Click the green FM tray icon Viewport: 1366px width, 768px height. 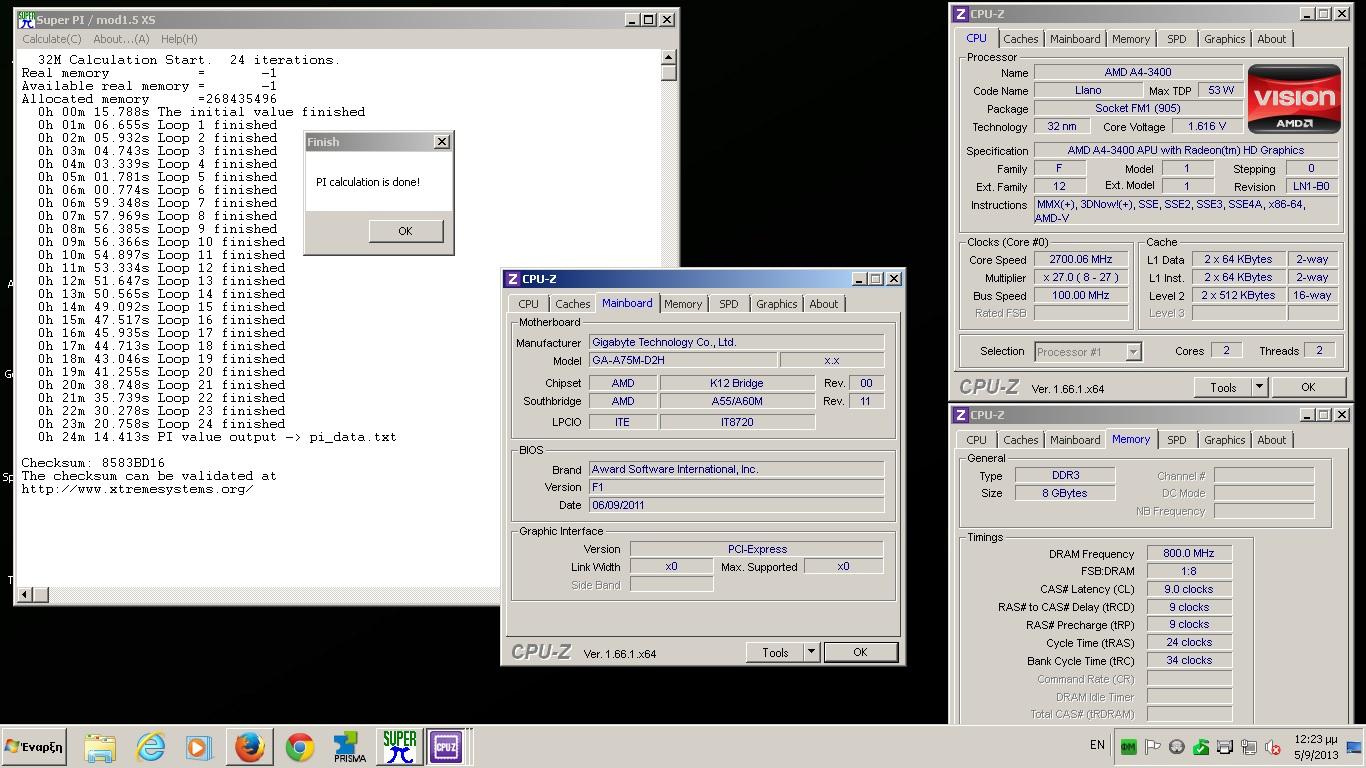[x=1128, y=747]
